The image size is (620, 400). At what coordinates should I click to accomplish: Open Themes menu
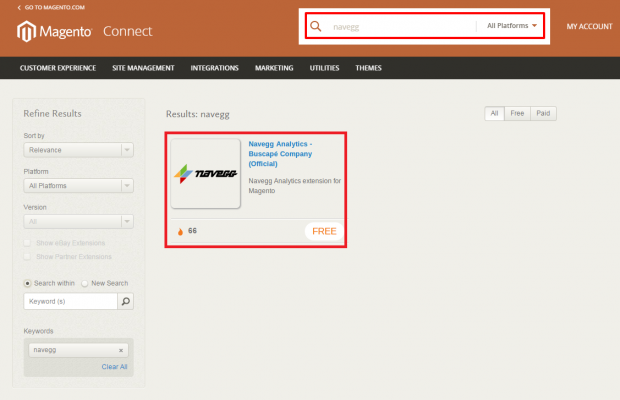[368, 68]
